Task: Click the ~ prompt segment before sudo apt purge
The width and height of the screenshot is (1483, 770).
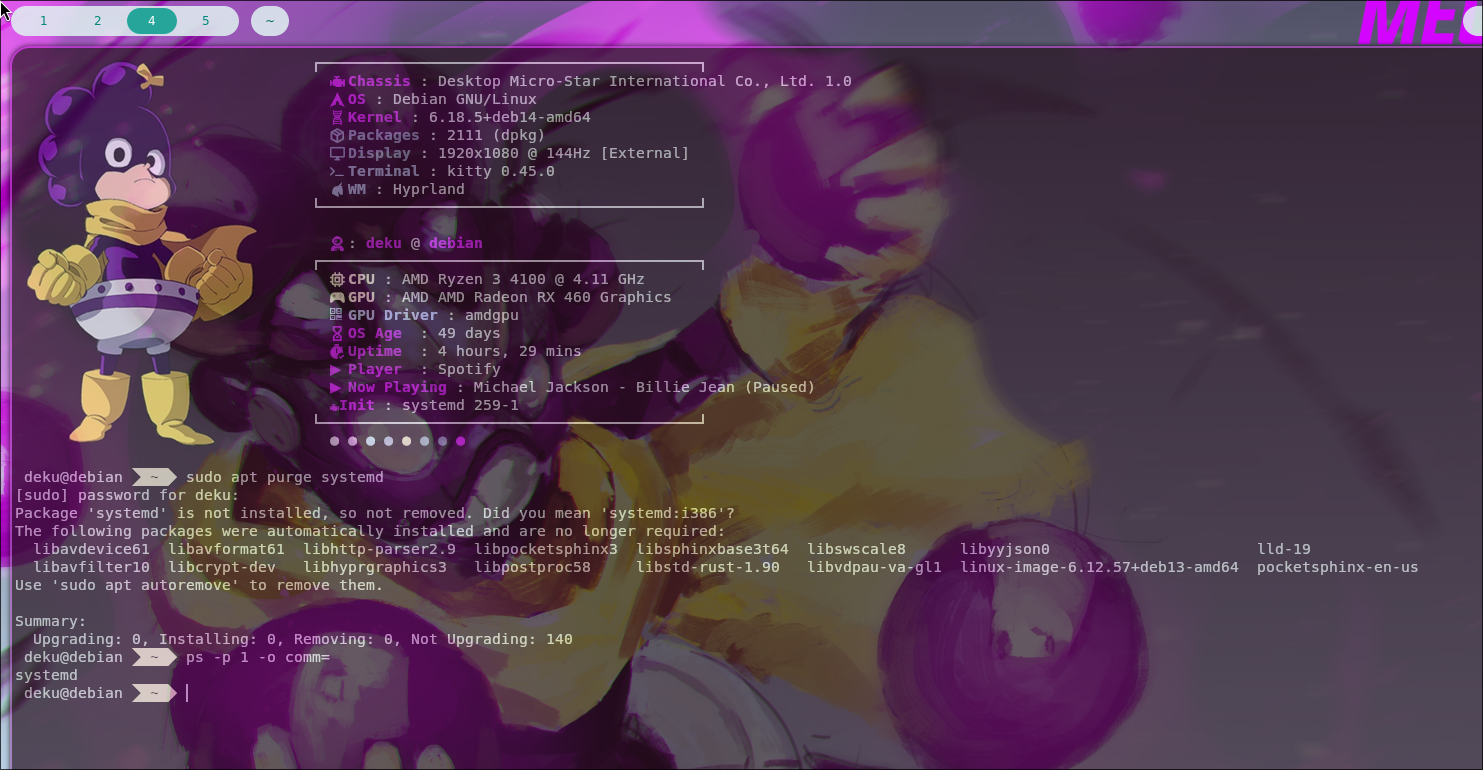Action: tap(154, 478)
